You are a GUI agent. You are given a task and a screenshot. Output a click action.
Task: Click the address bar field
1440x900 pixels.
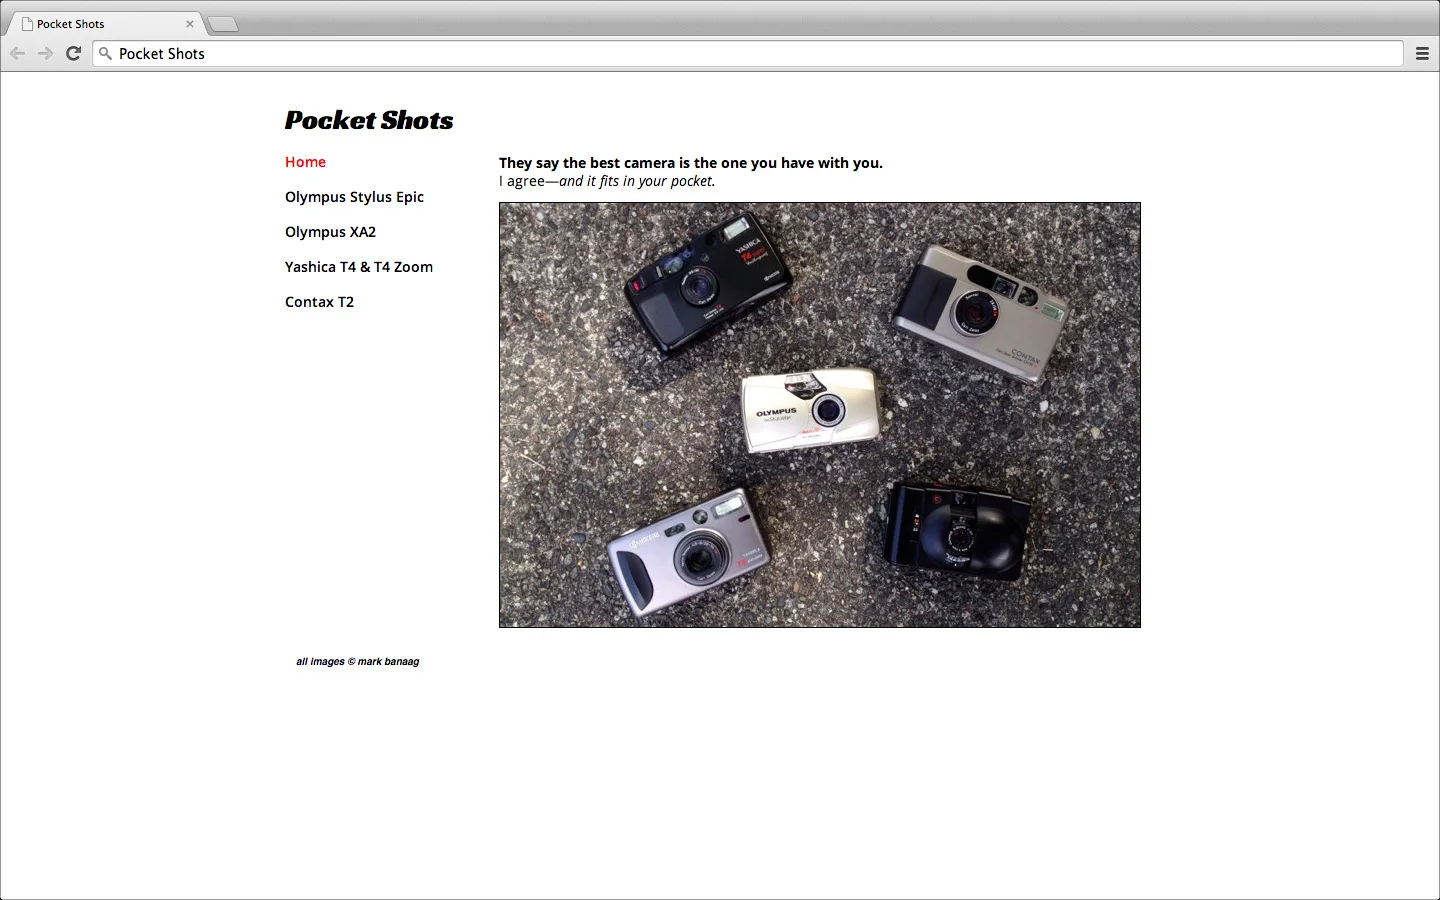pyautogui.click(x=748, y=54)
